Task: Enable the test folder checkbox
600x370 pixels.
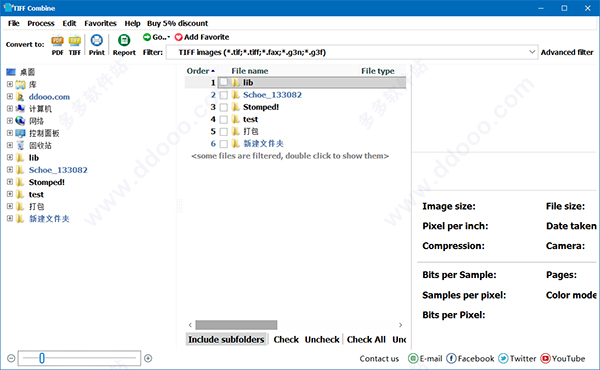Action: [224, 119]
